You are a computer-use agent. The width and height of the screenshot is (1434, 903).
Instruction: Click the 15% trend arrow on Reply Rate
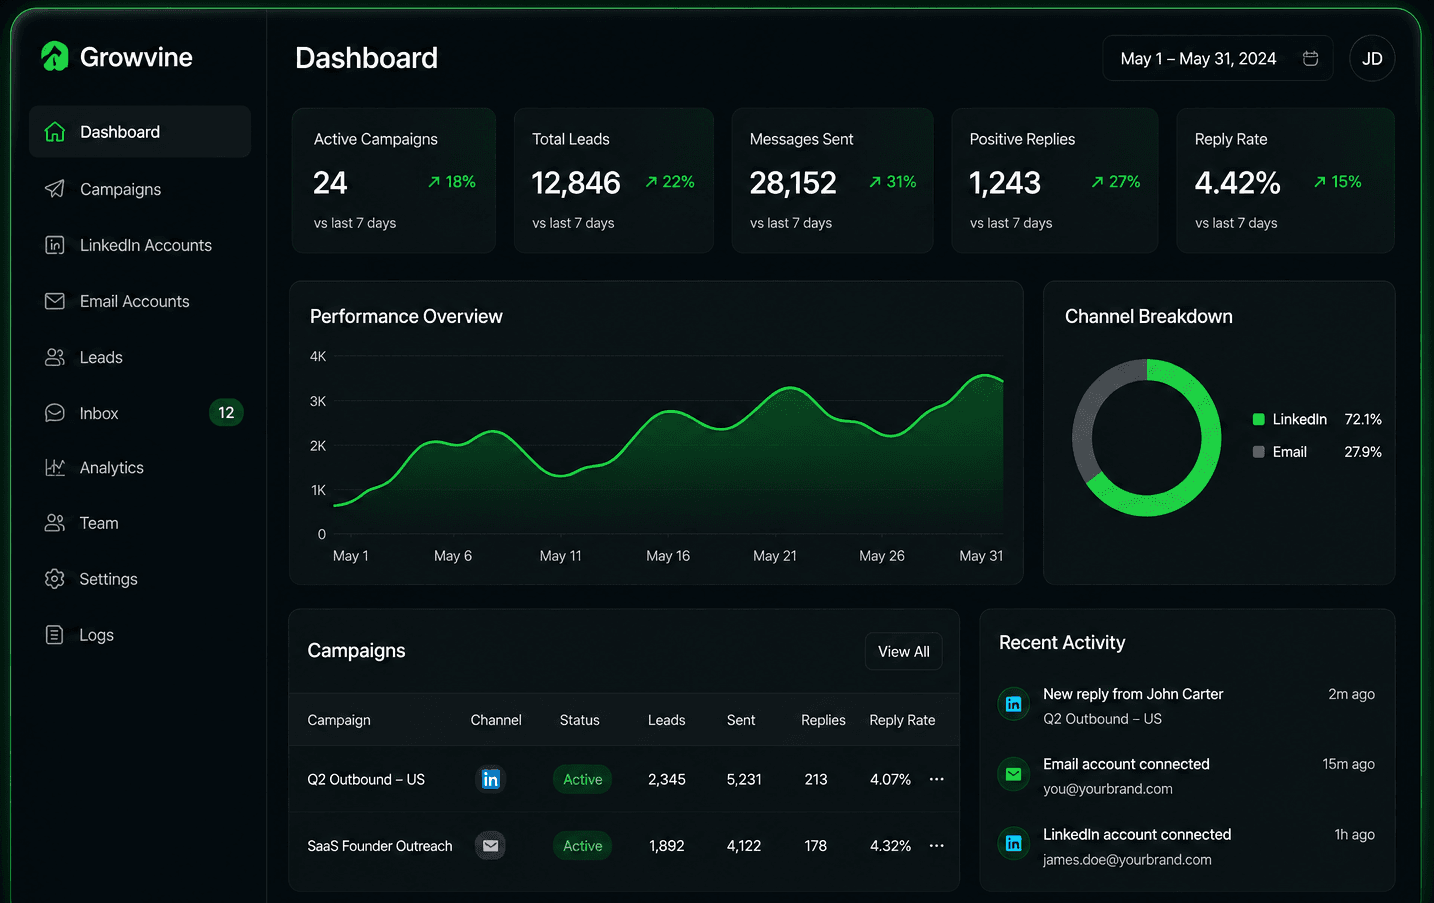(1320, 182)
